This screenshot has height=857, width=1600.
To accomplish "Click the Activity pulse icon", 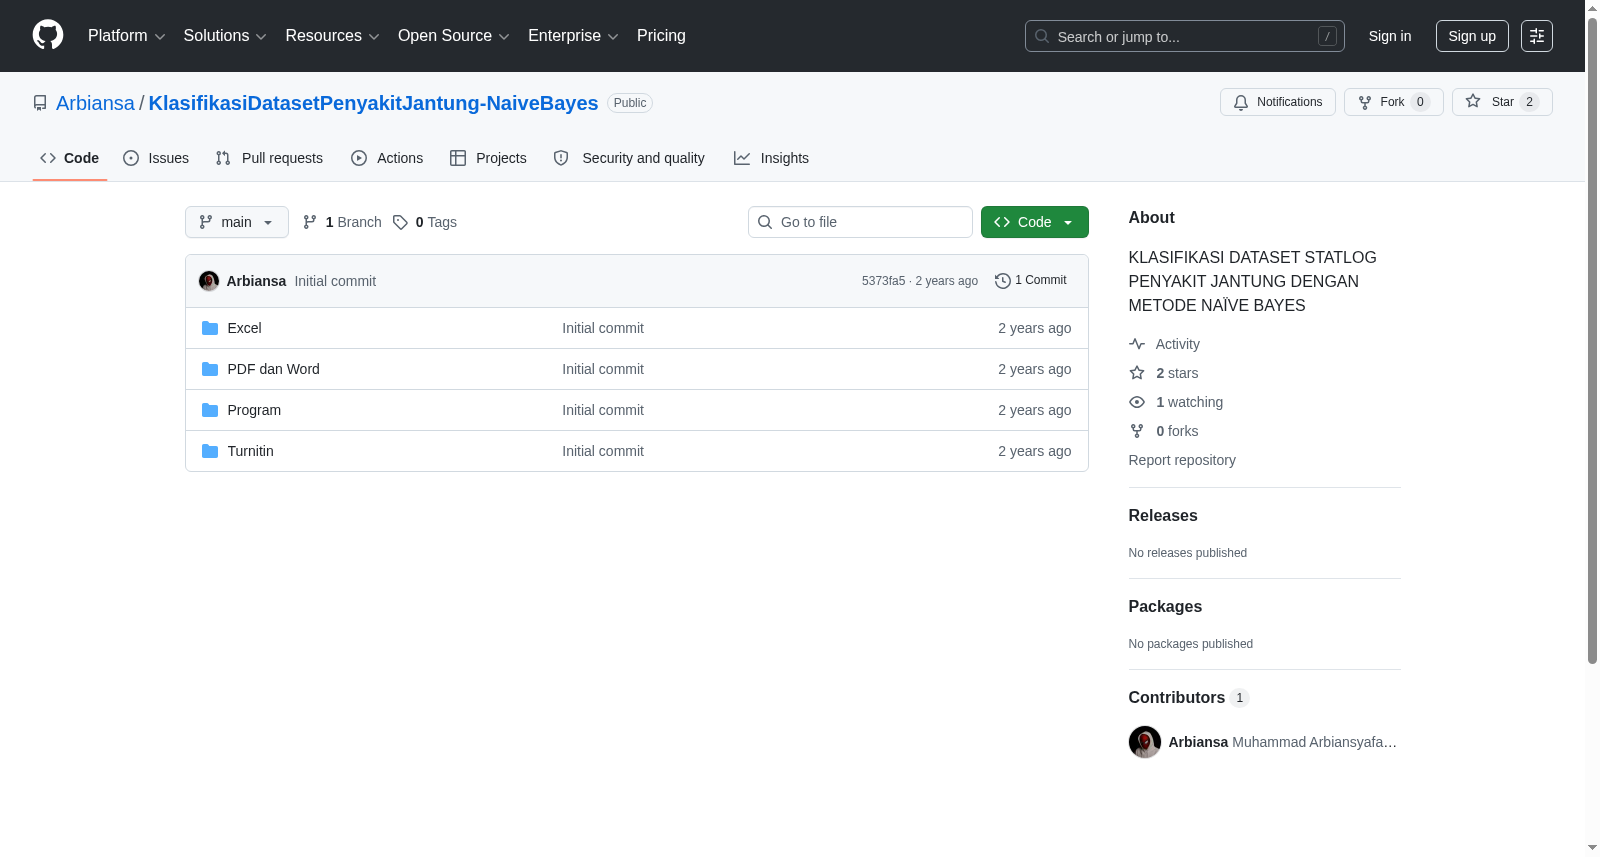I will (1137, 344).
